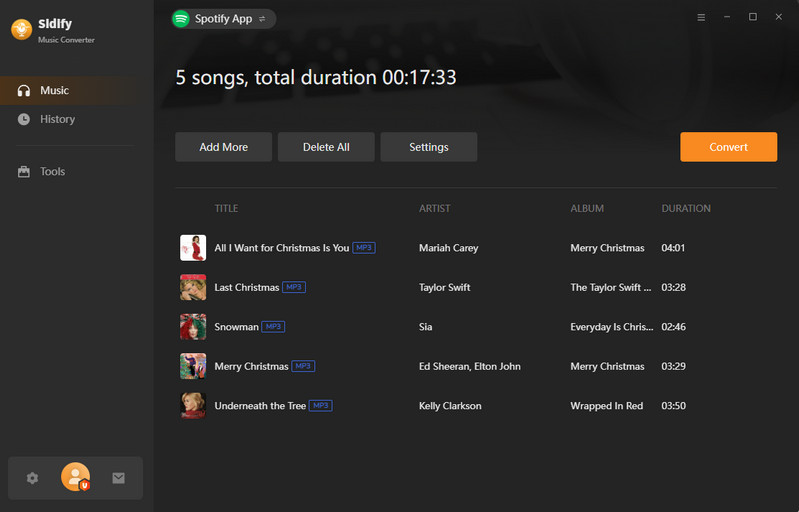Select song title 'Last Christmas'
This screenshot has width=799, height=512.
click(247, 287)
